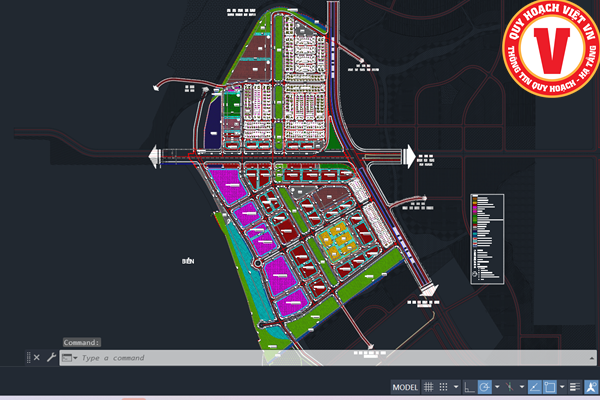
Task: Click the Snap mode dotted grid icon
Action: coord(444,387)
